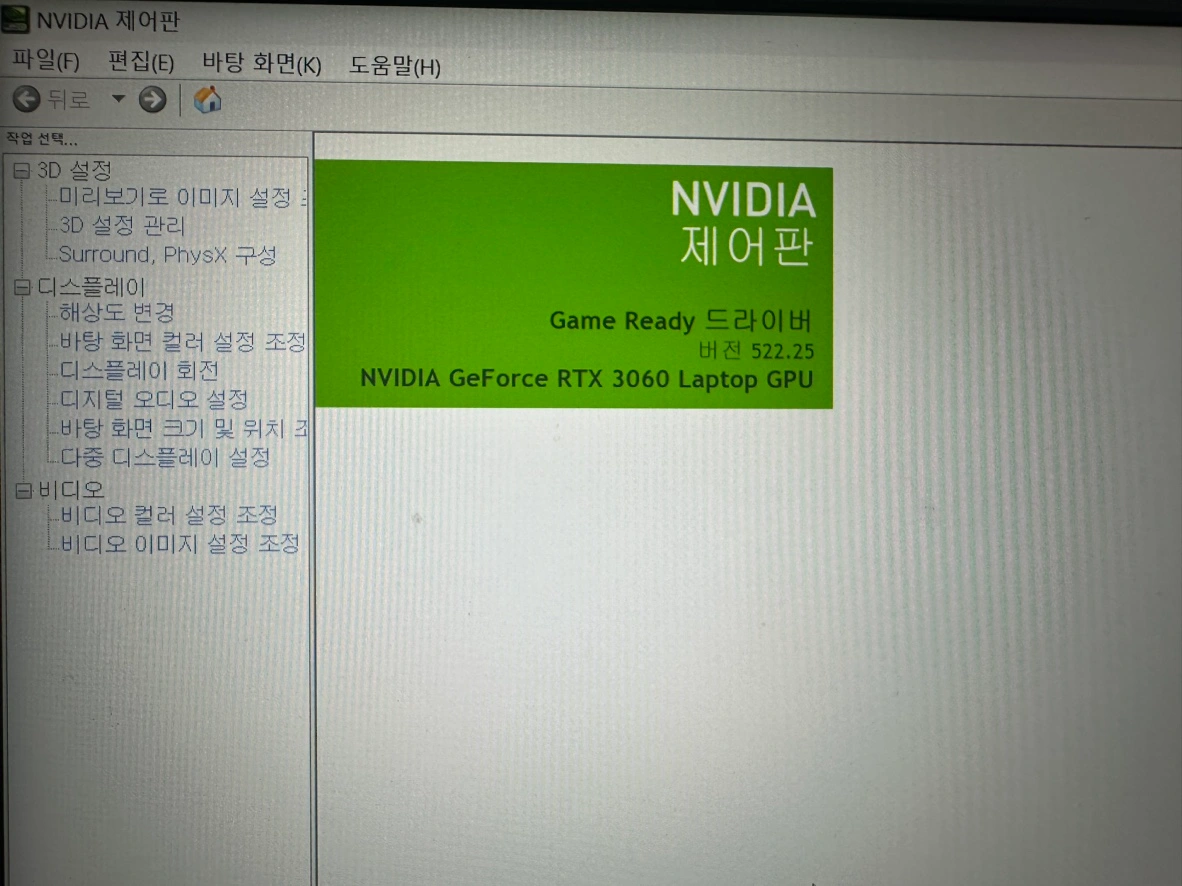Select 디스플레이 회전 in the sidebar
Image resolution: width=1182 pixels, height=886 pixels.
pos(138,371)
